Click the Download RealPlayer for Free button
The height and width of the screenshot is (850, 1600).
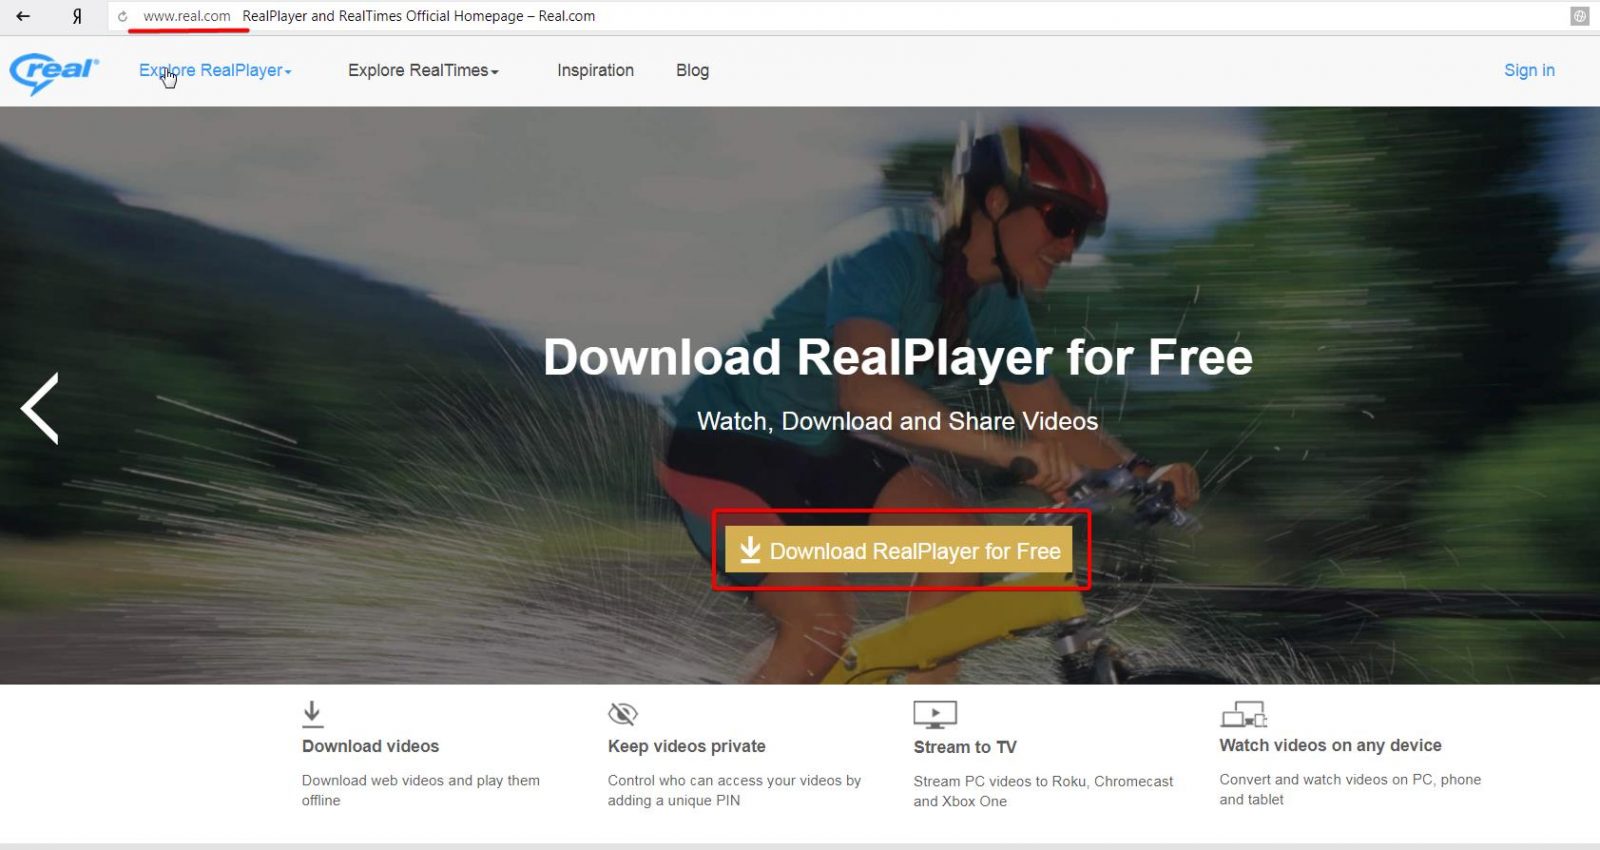tap(898, 550)
